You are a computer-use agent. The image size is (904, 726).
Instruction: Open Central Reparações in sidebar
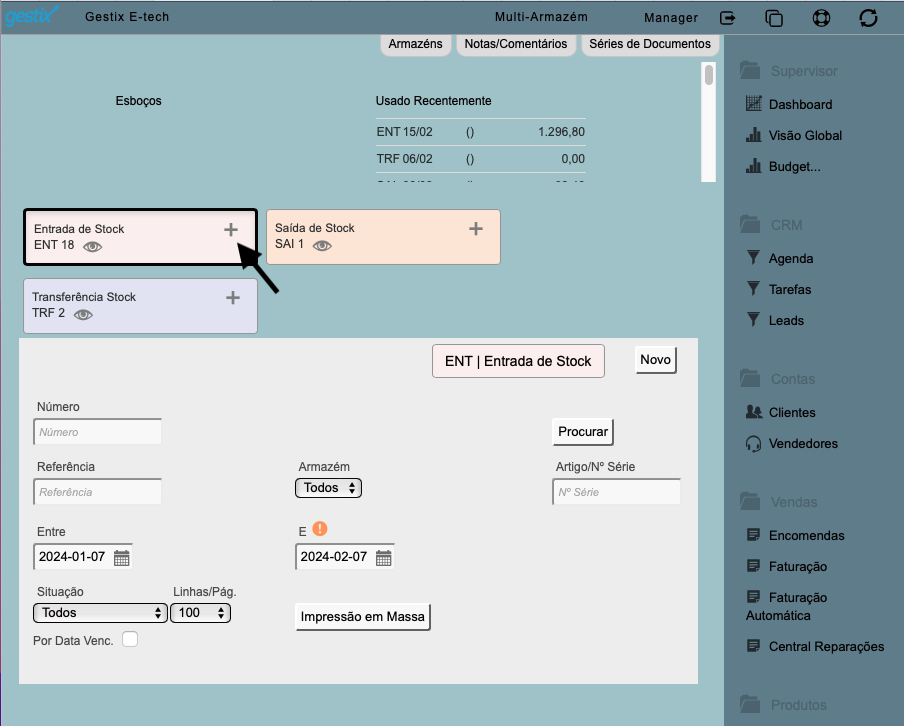pyautogui.click(x=815, y=646)
